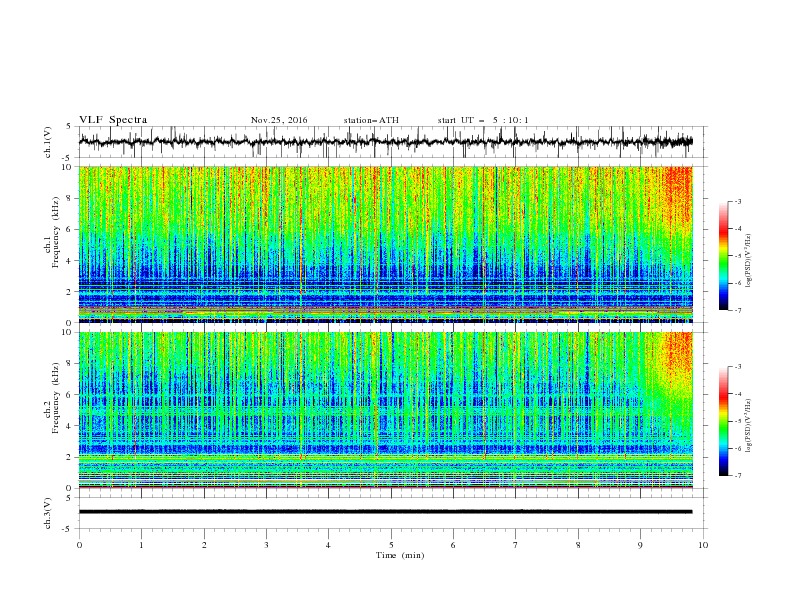Click the "Time (min)" axis label
Screen dimensions: 792x612
(400, 555)
